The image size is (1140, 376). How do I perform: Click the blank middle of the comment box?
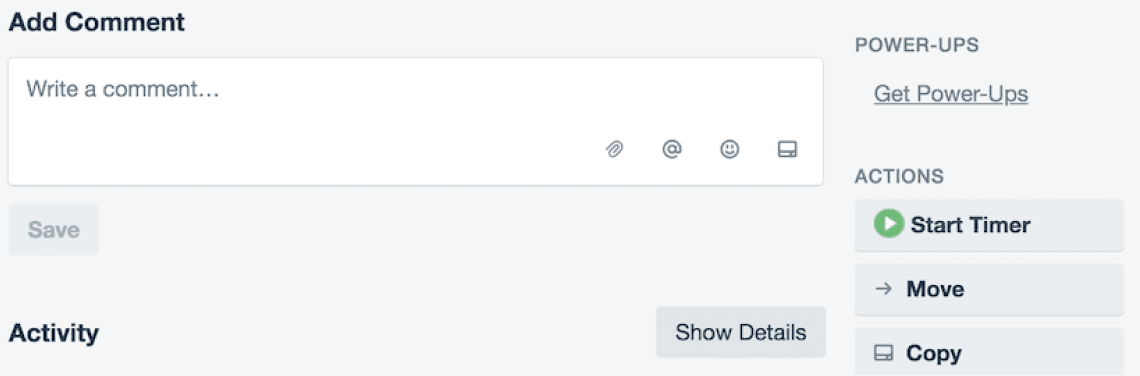(x=415, y=121)
